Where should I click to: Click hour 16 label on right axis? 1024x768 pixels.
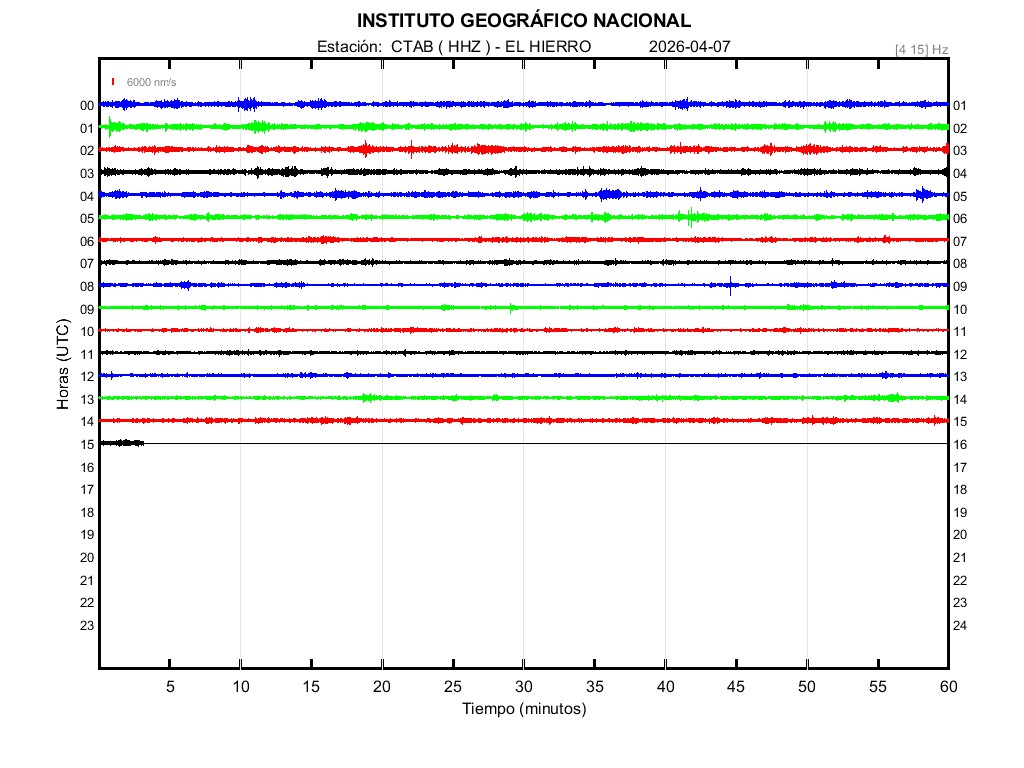(960, 445)
